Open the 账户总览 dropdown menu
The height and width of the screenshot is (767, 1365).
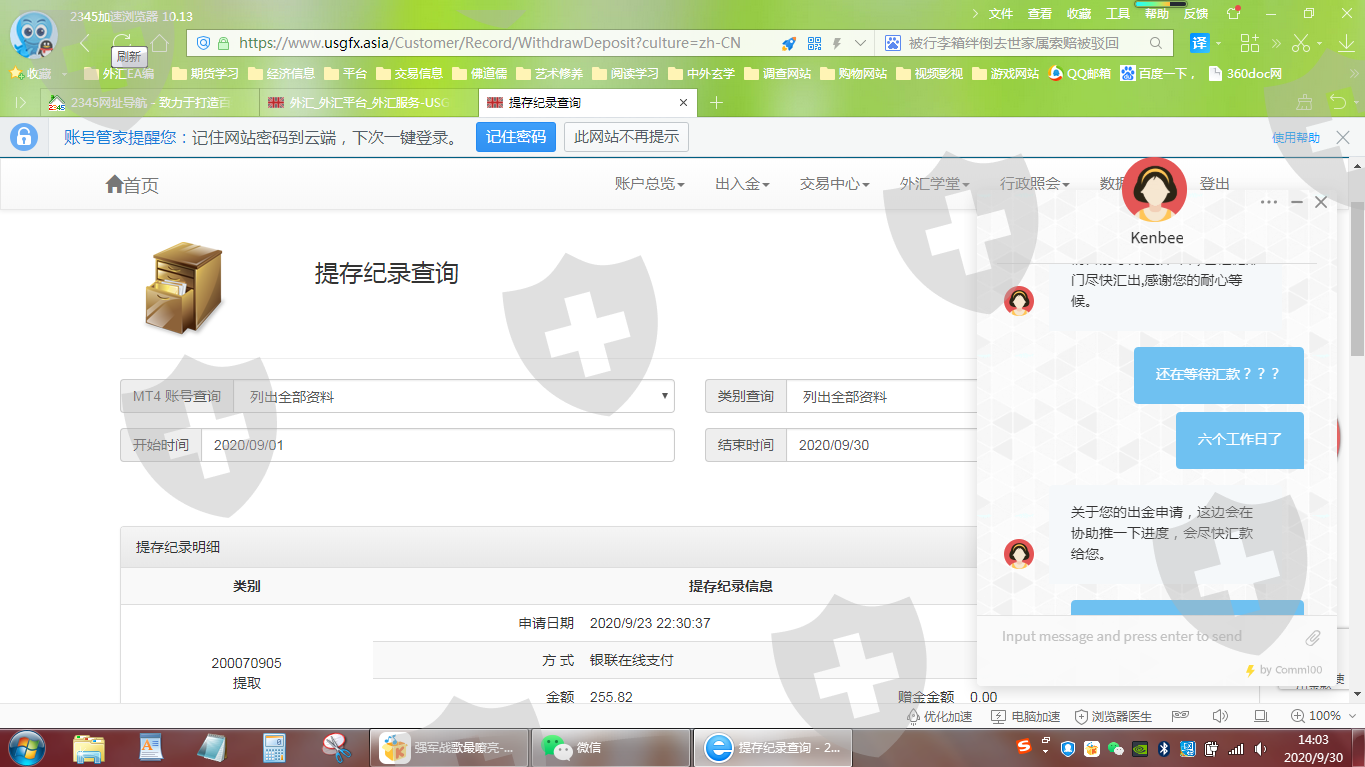pos(649,184)
